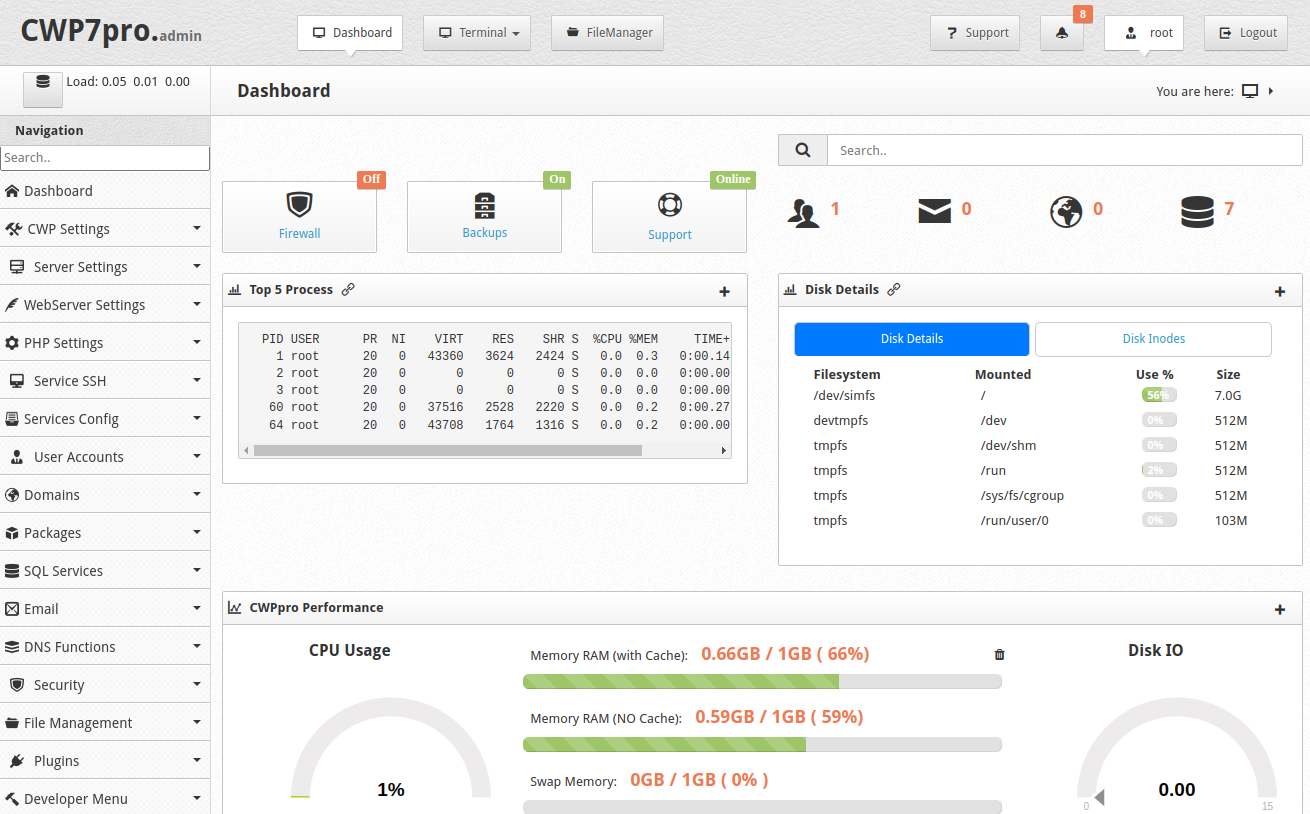Go to Dashboard in sidebar navigation

coord(105,191)
